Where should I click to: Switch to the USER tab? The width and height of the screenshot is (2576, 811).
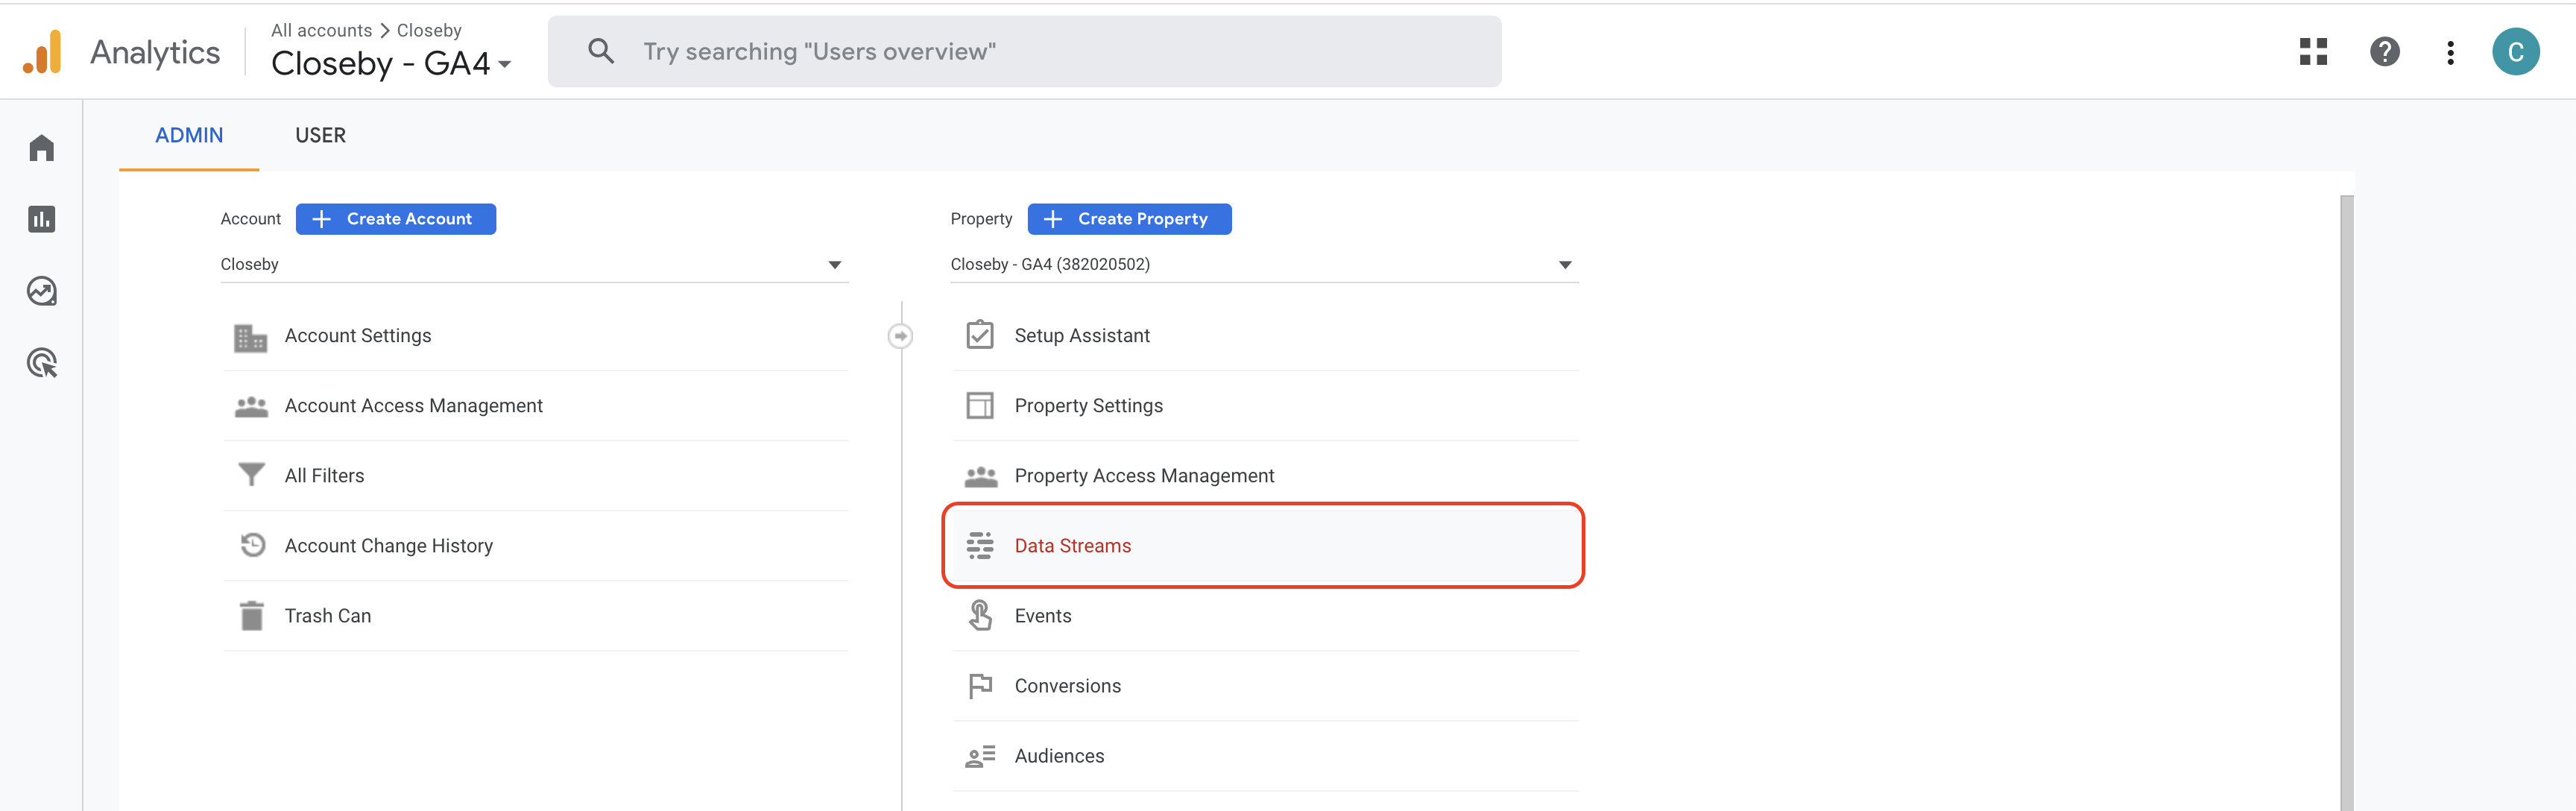tap(320, 136)
